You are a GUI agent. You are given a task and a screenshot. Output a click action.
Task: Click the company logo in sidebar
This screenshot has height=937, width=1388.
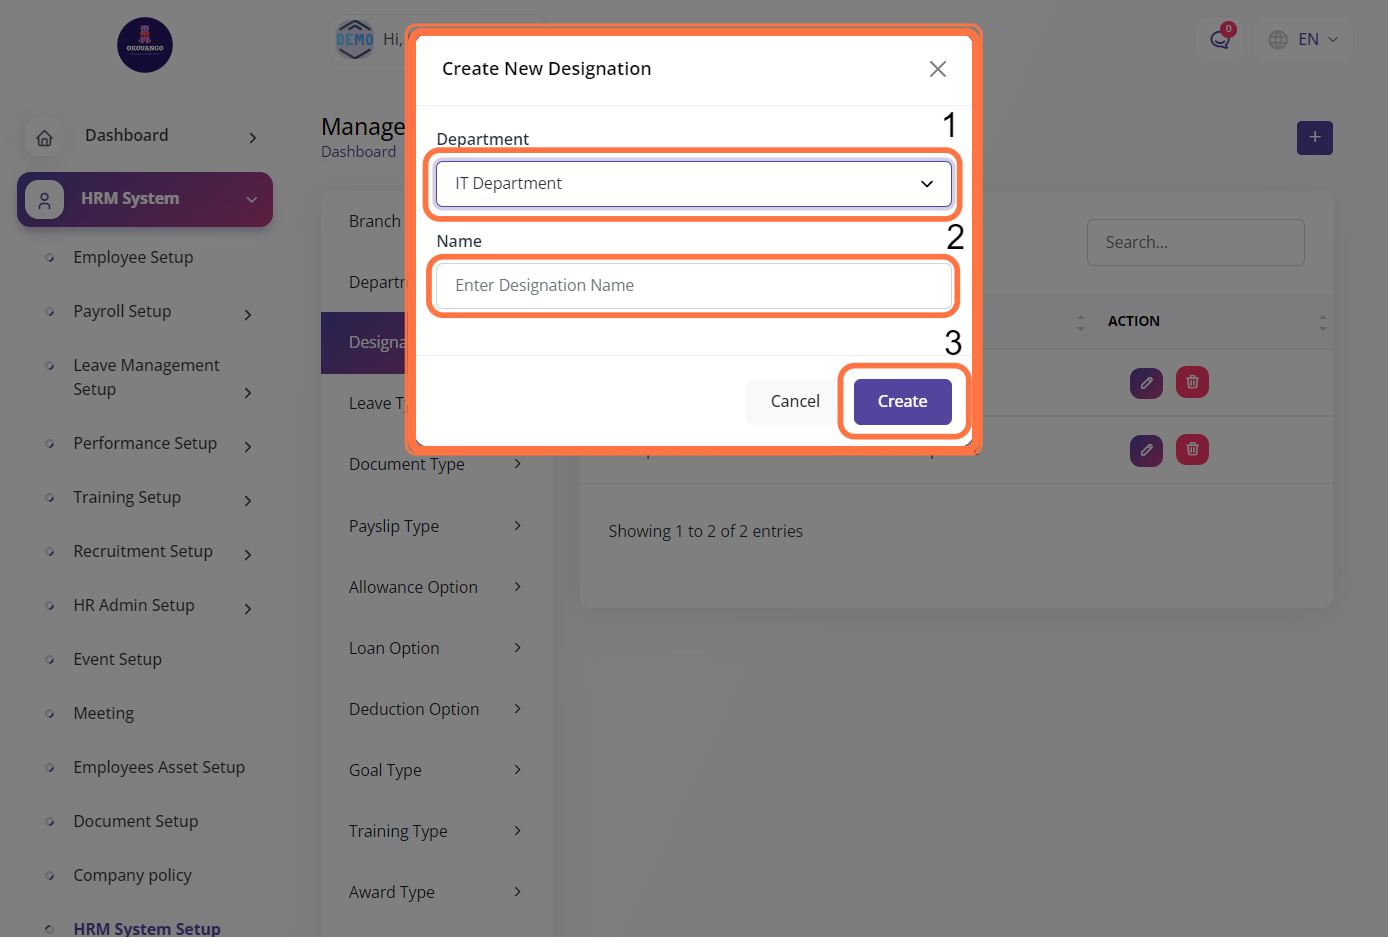pyautogui.click(x=145, y=45)
